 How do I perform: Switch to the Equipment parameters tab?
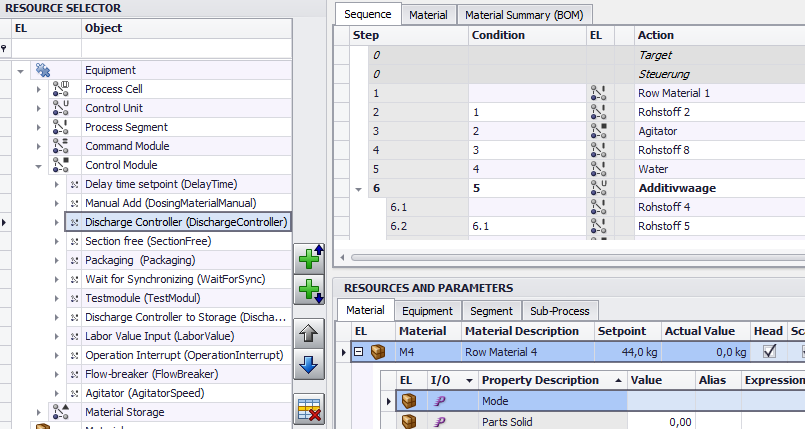[x=427, y=311]
